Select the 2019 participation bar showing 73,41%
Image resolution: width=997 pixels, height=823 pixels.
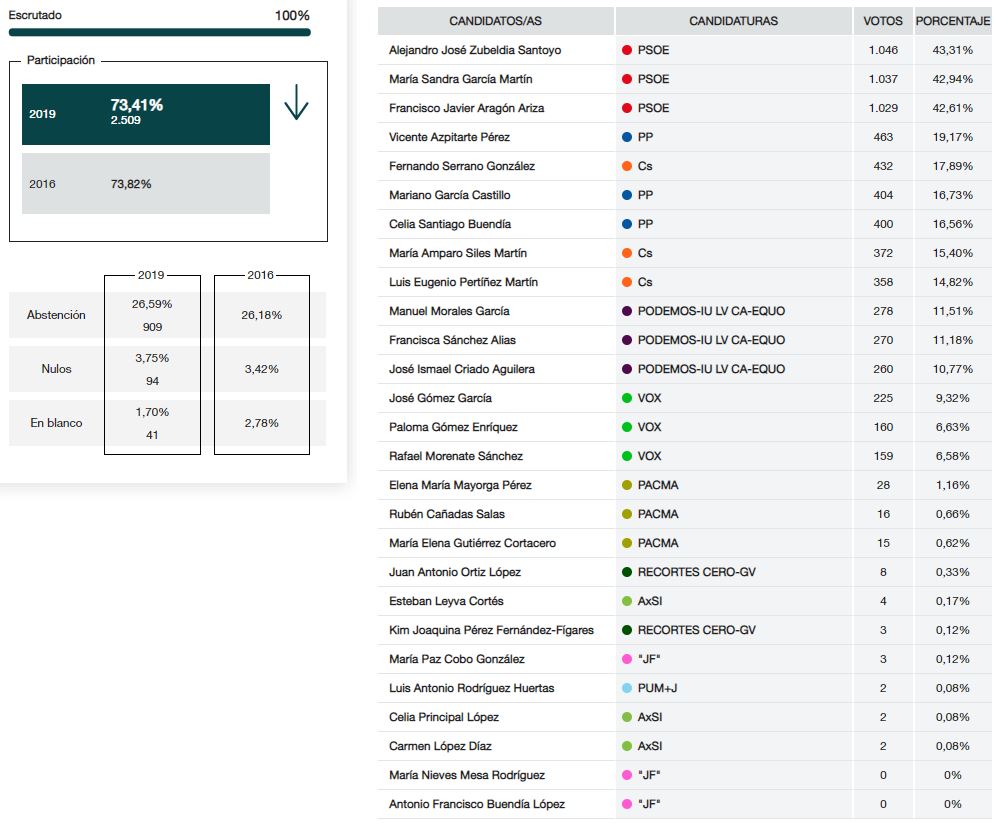(146, 114)
